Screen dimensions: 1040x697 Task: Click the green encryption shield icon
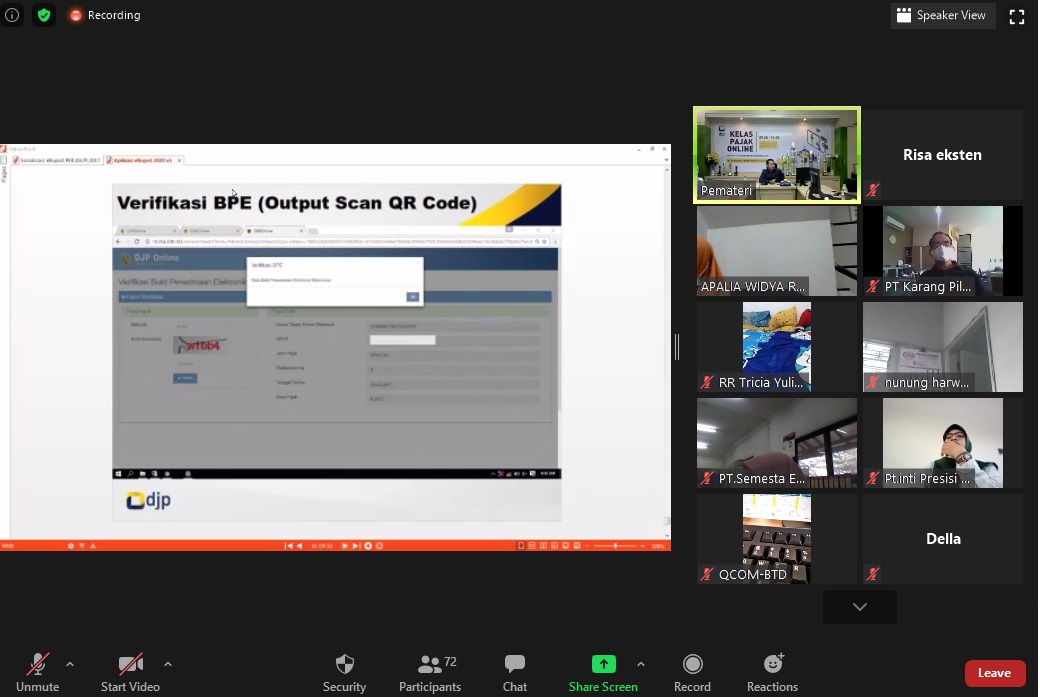point(43,15)
